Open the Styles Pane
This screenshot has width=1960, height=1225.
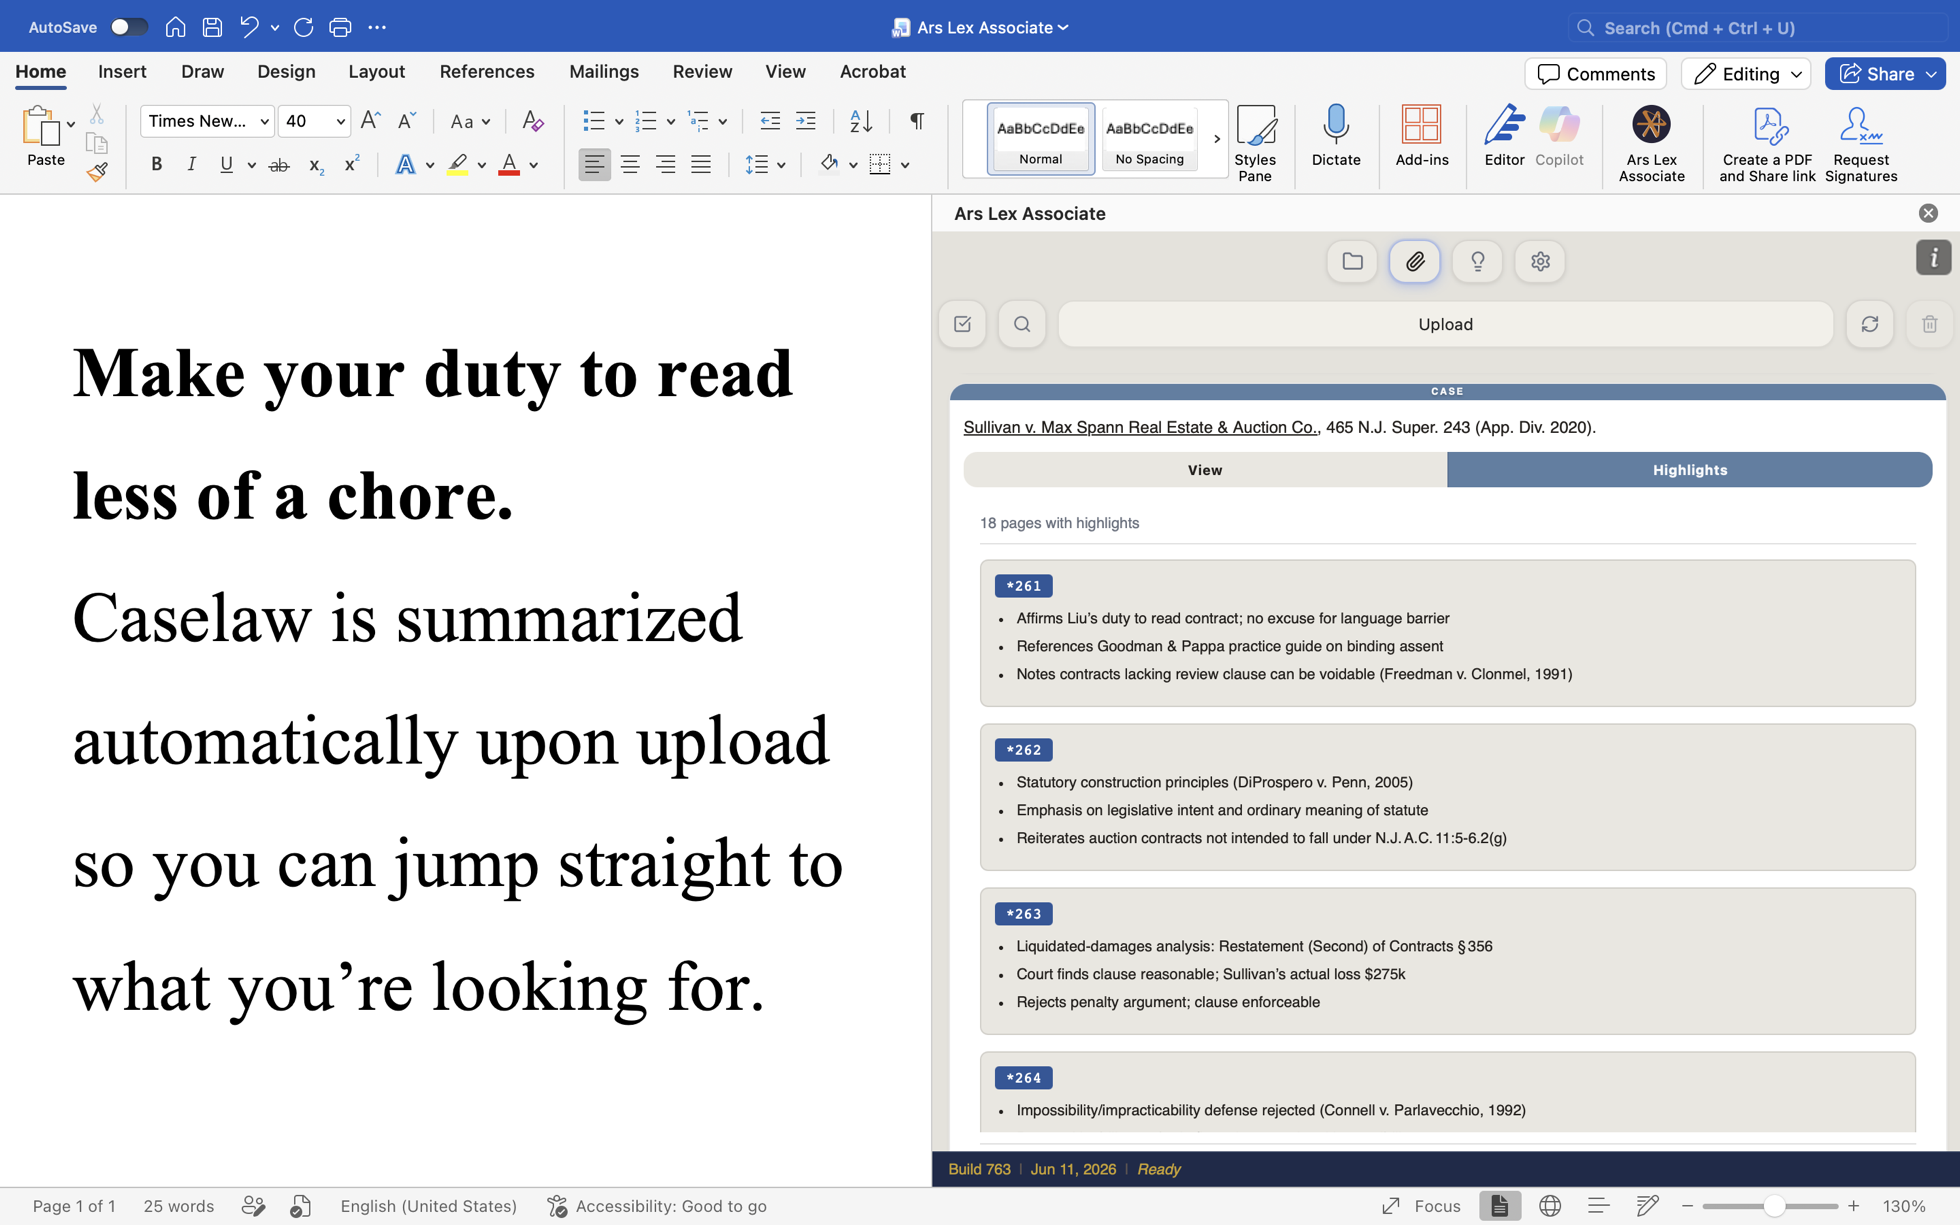pos(1255,144)
